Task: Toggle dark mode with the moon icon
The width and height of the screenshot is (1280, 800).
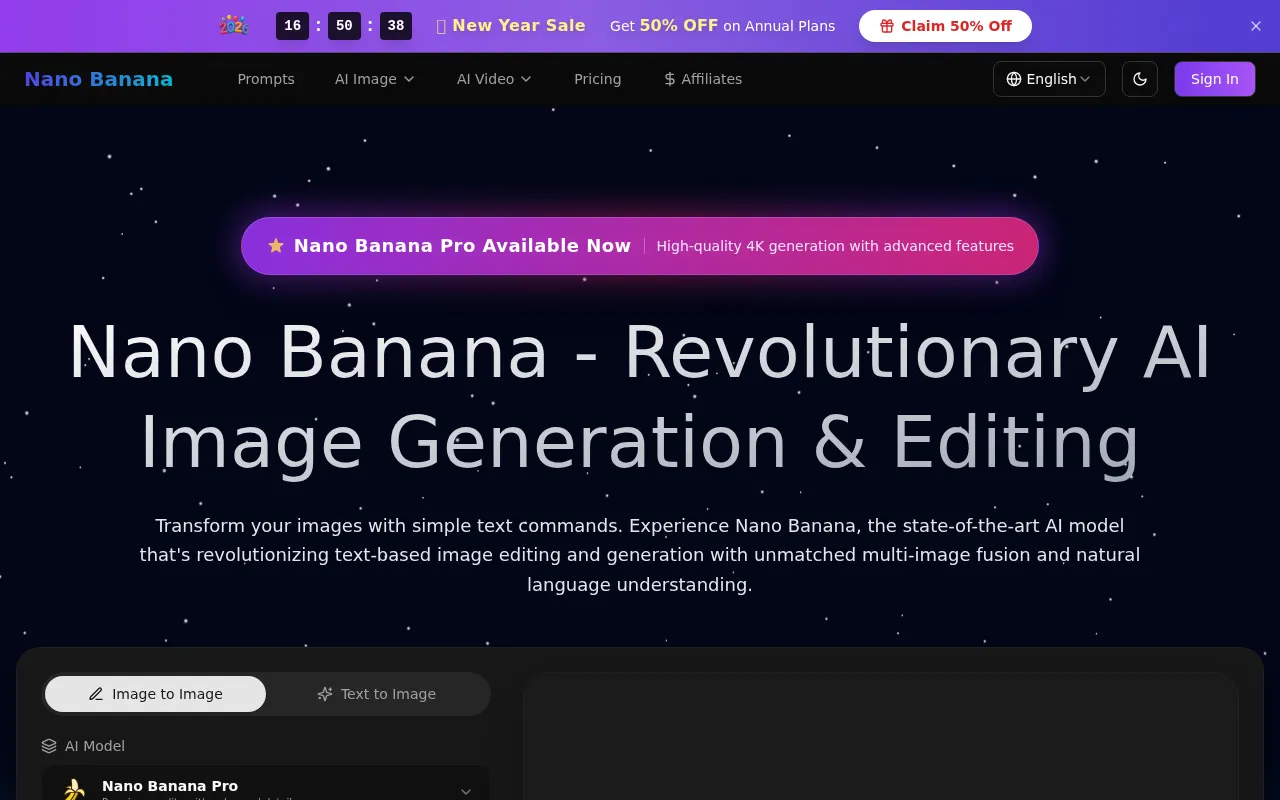Action: coord(1140,79)
